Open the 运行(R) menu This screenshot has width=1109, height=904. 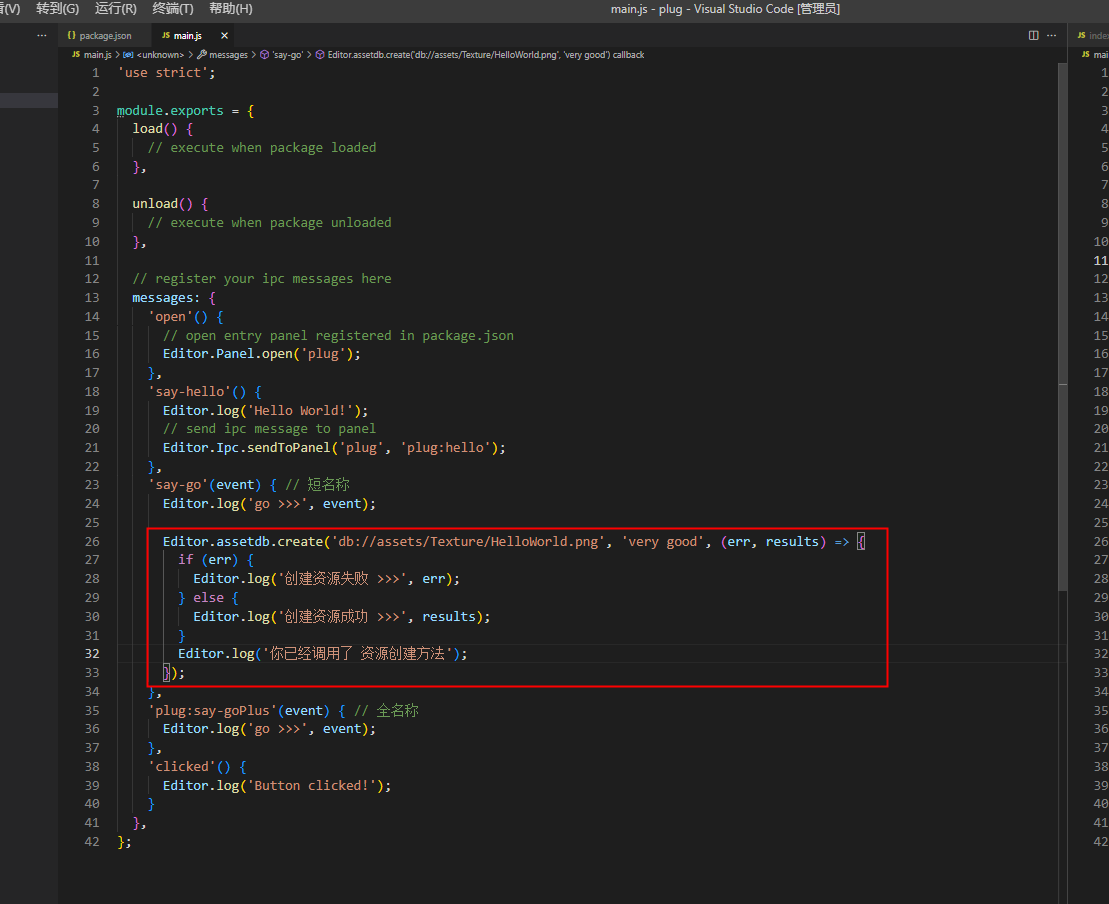coord(115,8)
